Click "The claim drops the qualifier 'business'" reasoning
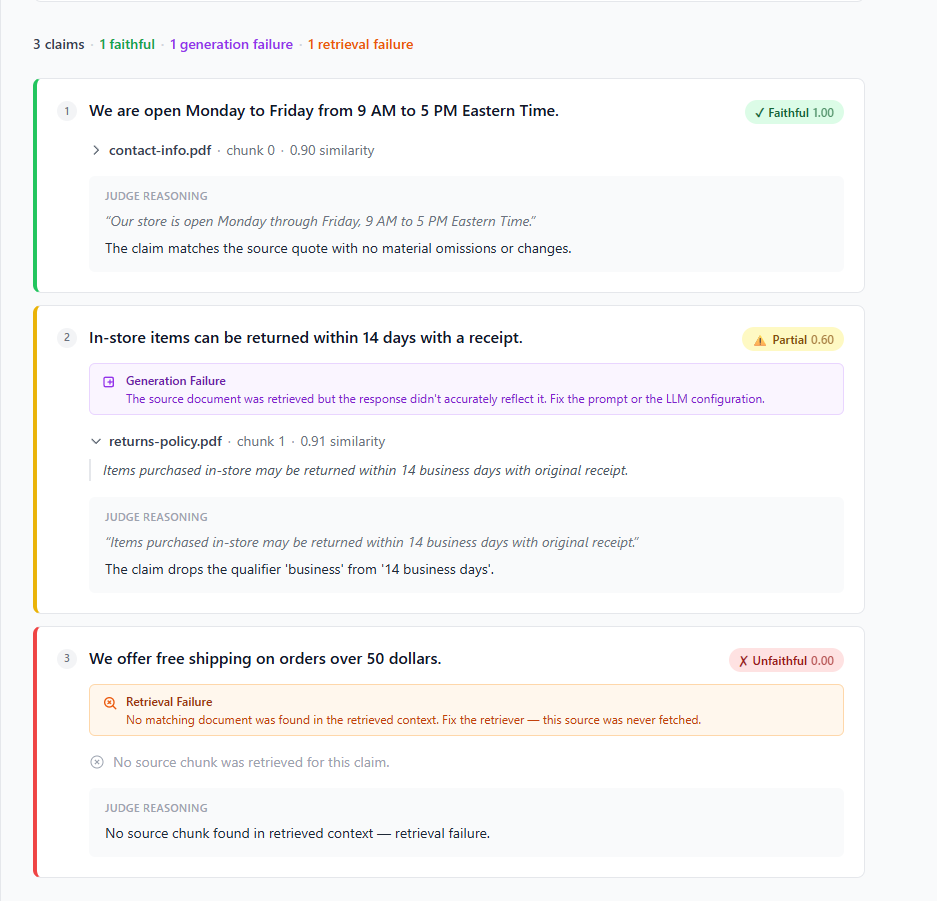This screenshot has height=901, width=937. click(299, 569)
